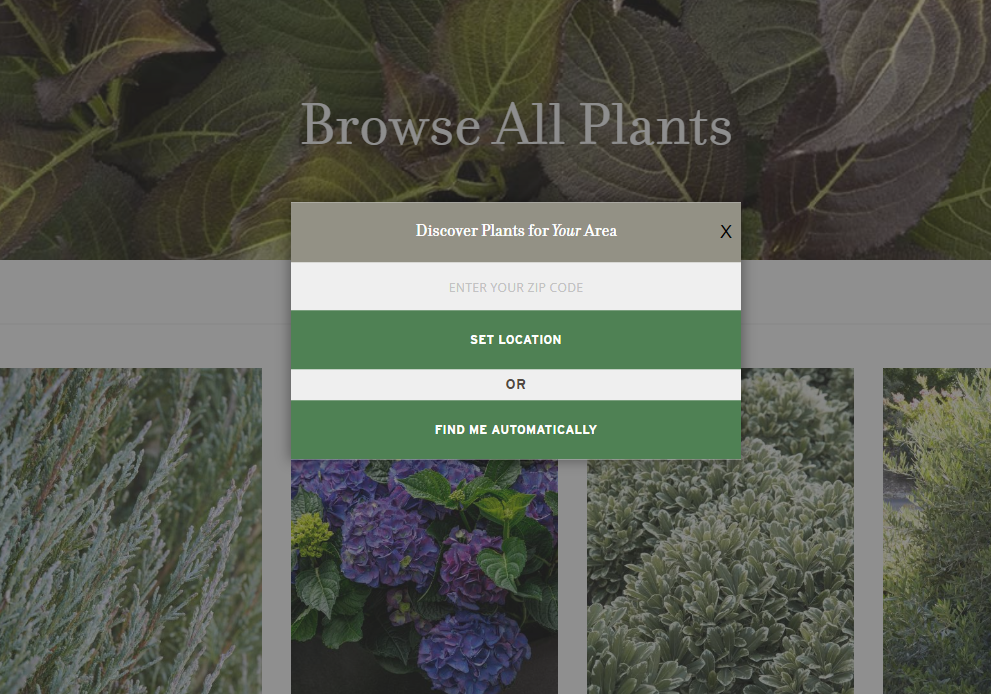The width and height of the screenshot is (991, 694).
Task: Open the purple hydrangea plant card
Action: point(424,576)
